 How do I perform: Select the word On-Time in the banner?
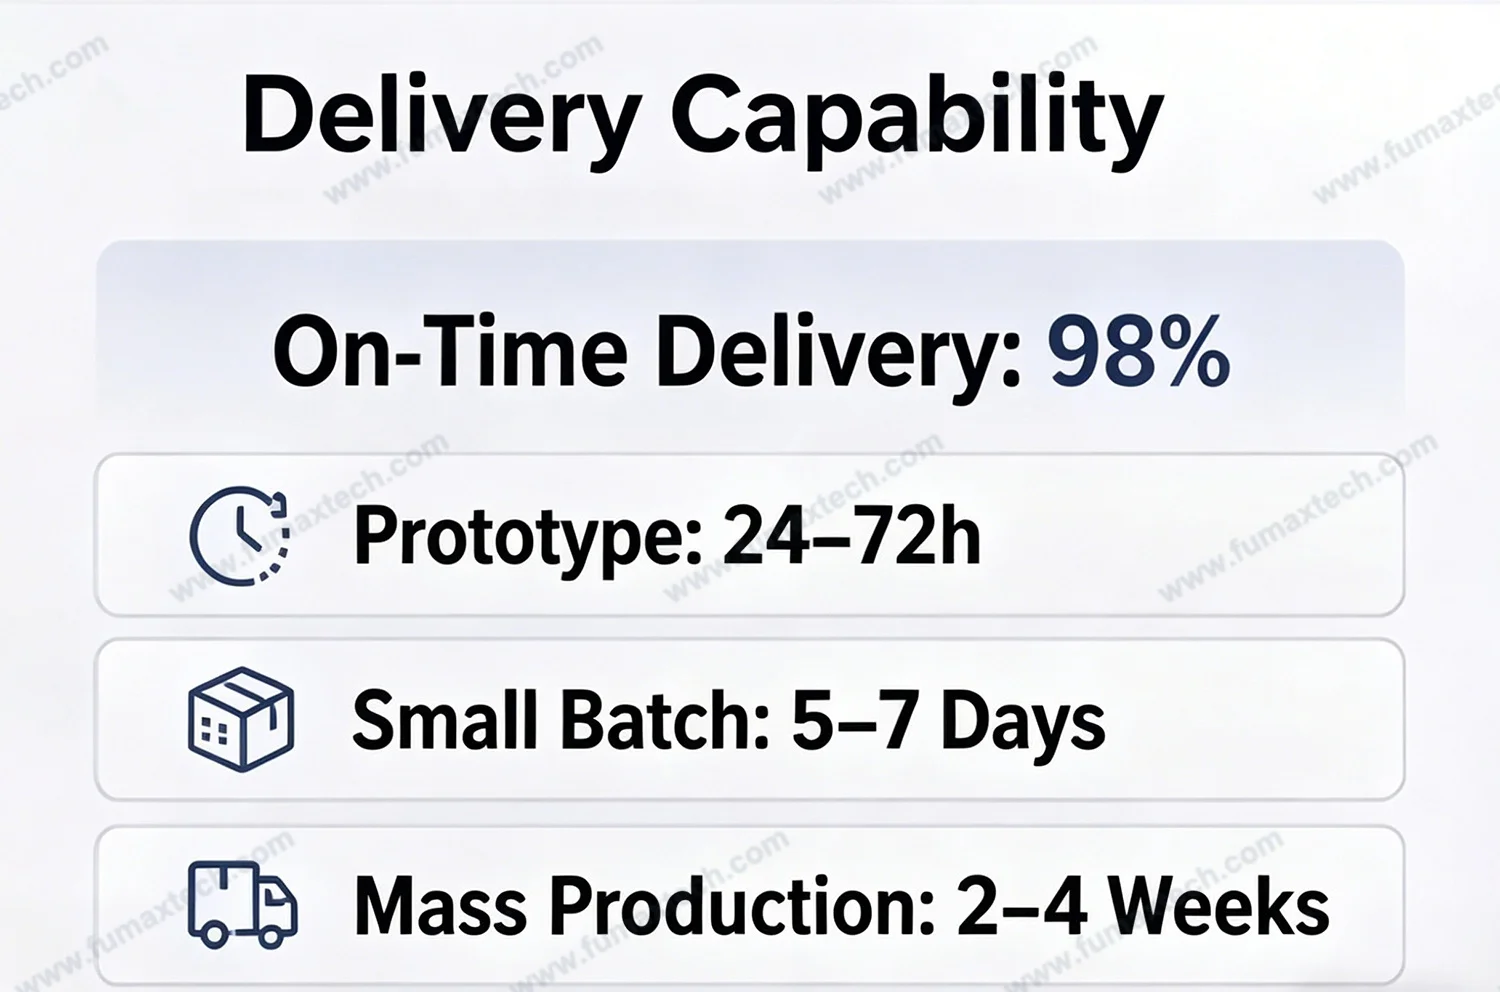pyautogui.click(x=450, y=352)
